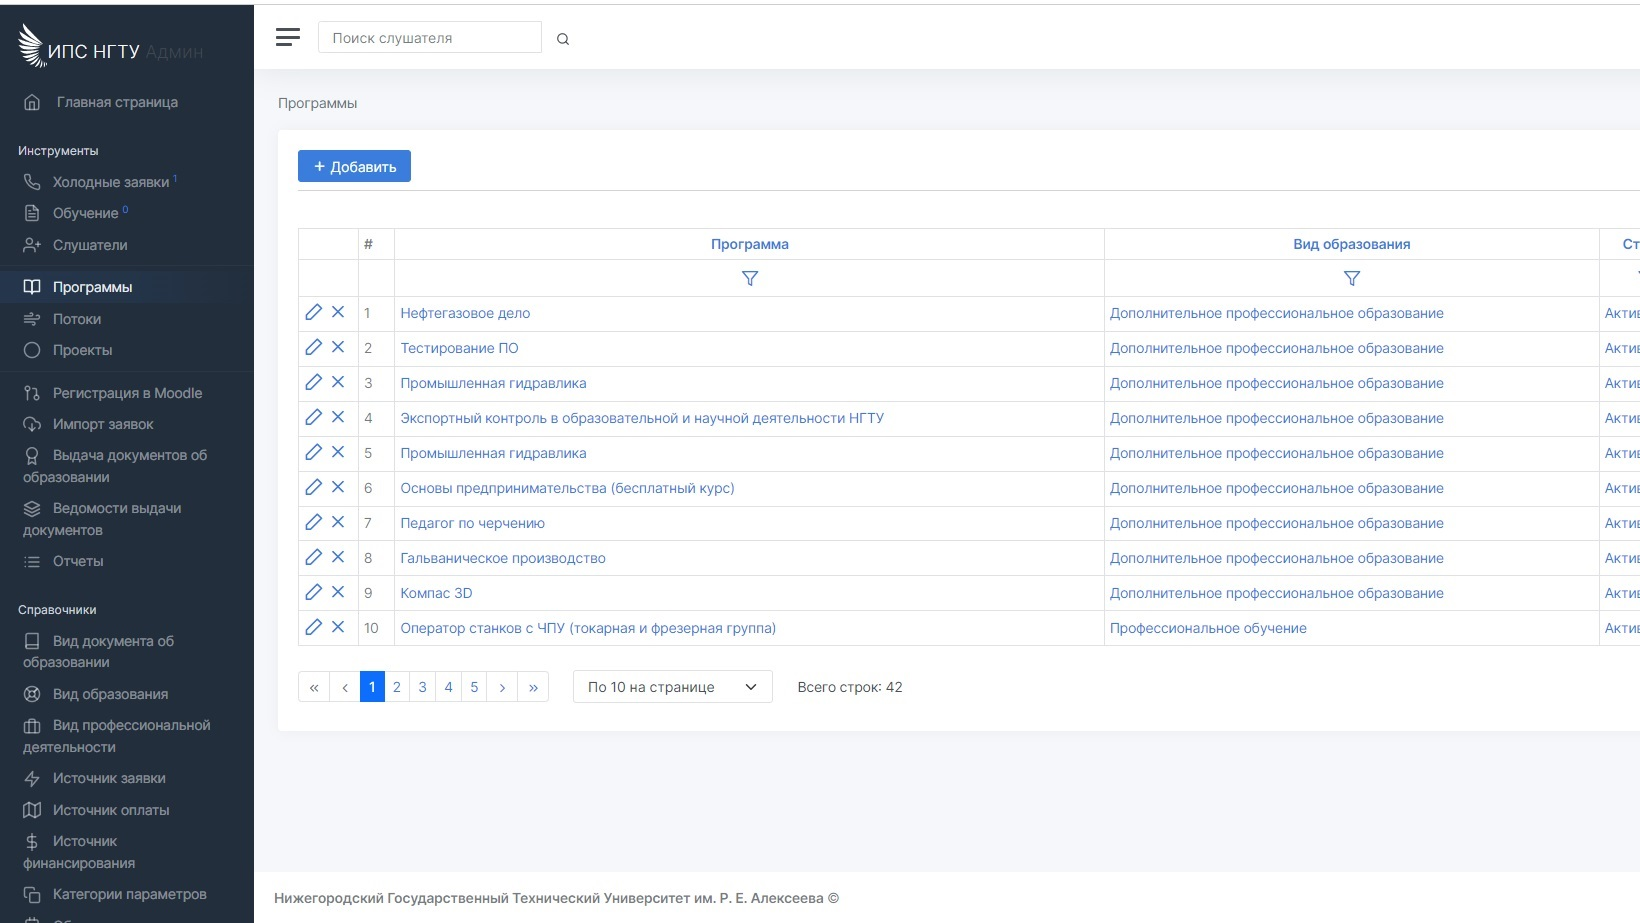Select current page 1 in pagination
1640x923 pixels.
coord(372,687)
